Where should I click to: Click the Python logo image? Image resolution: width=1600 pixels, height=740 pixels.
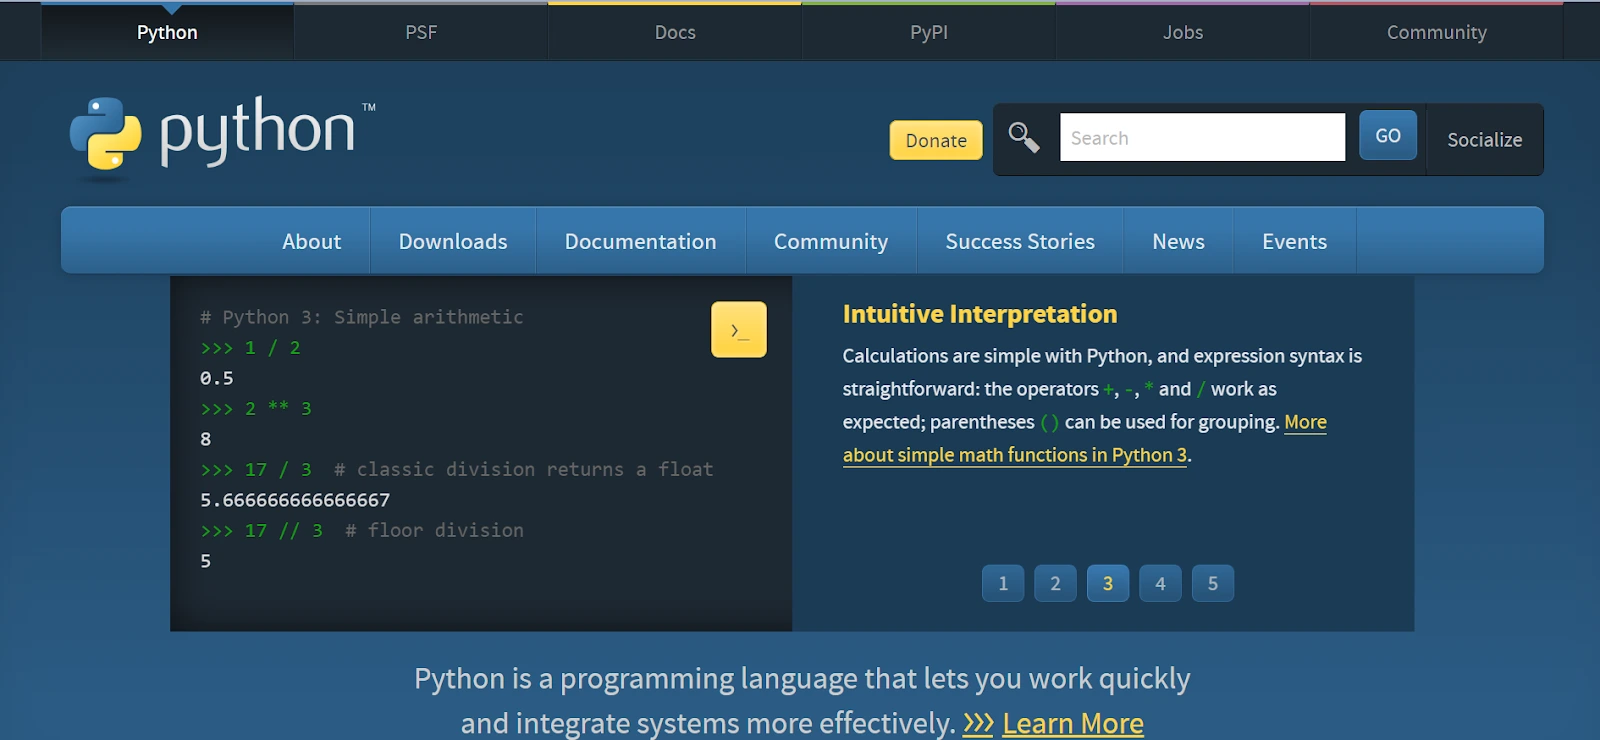click(x=223, y=137)
